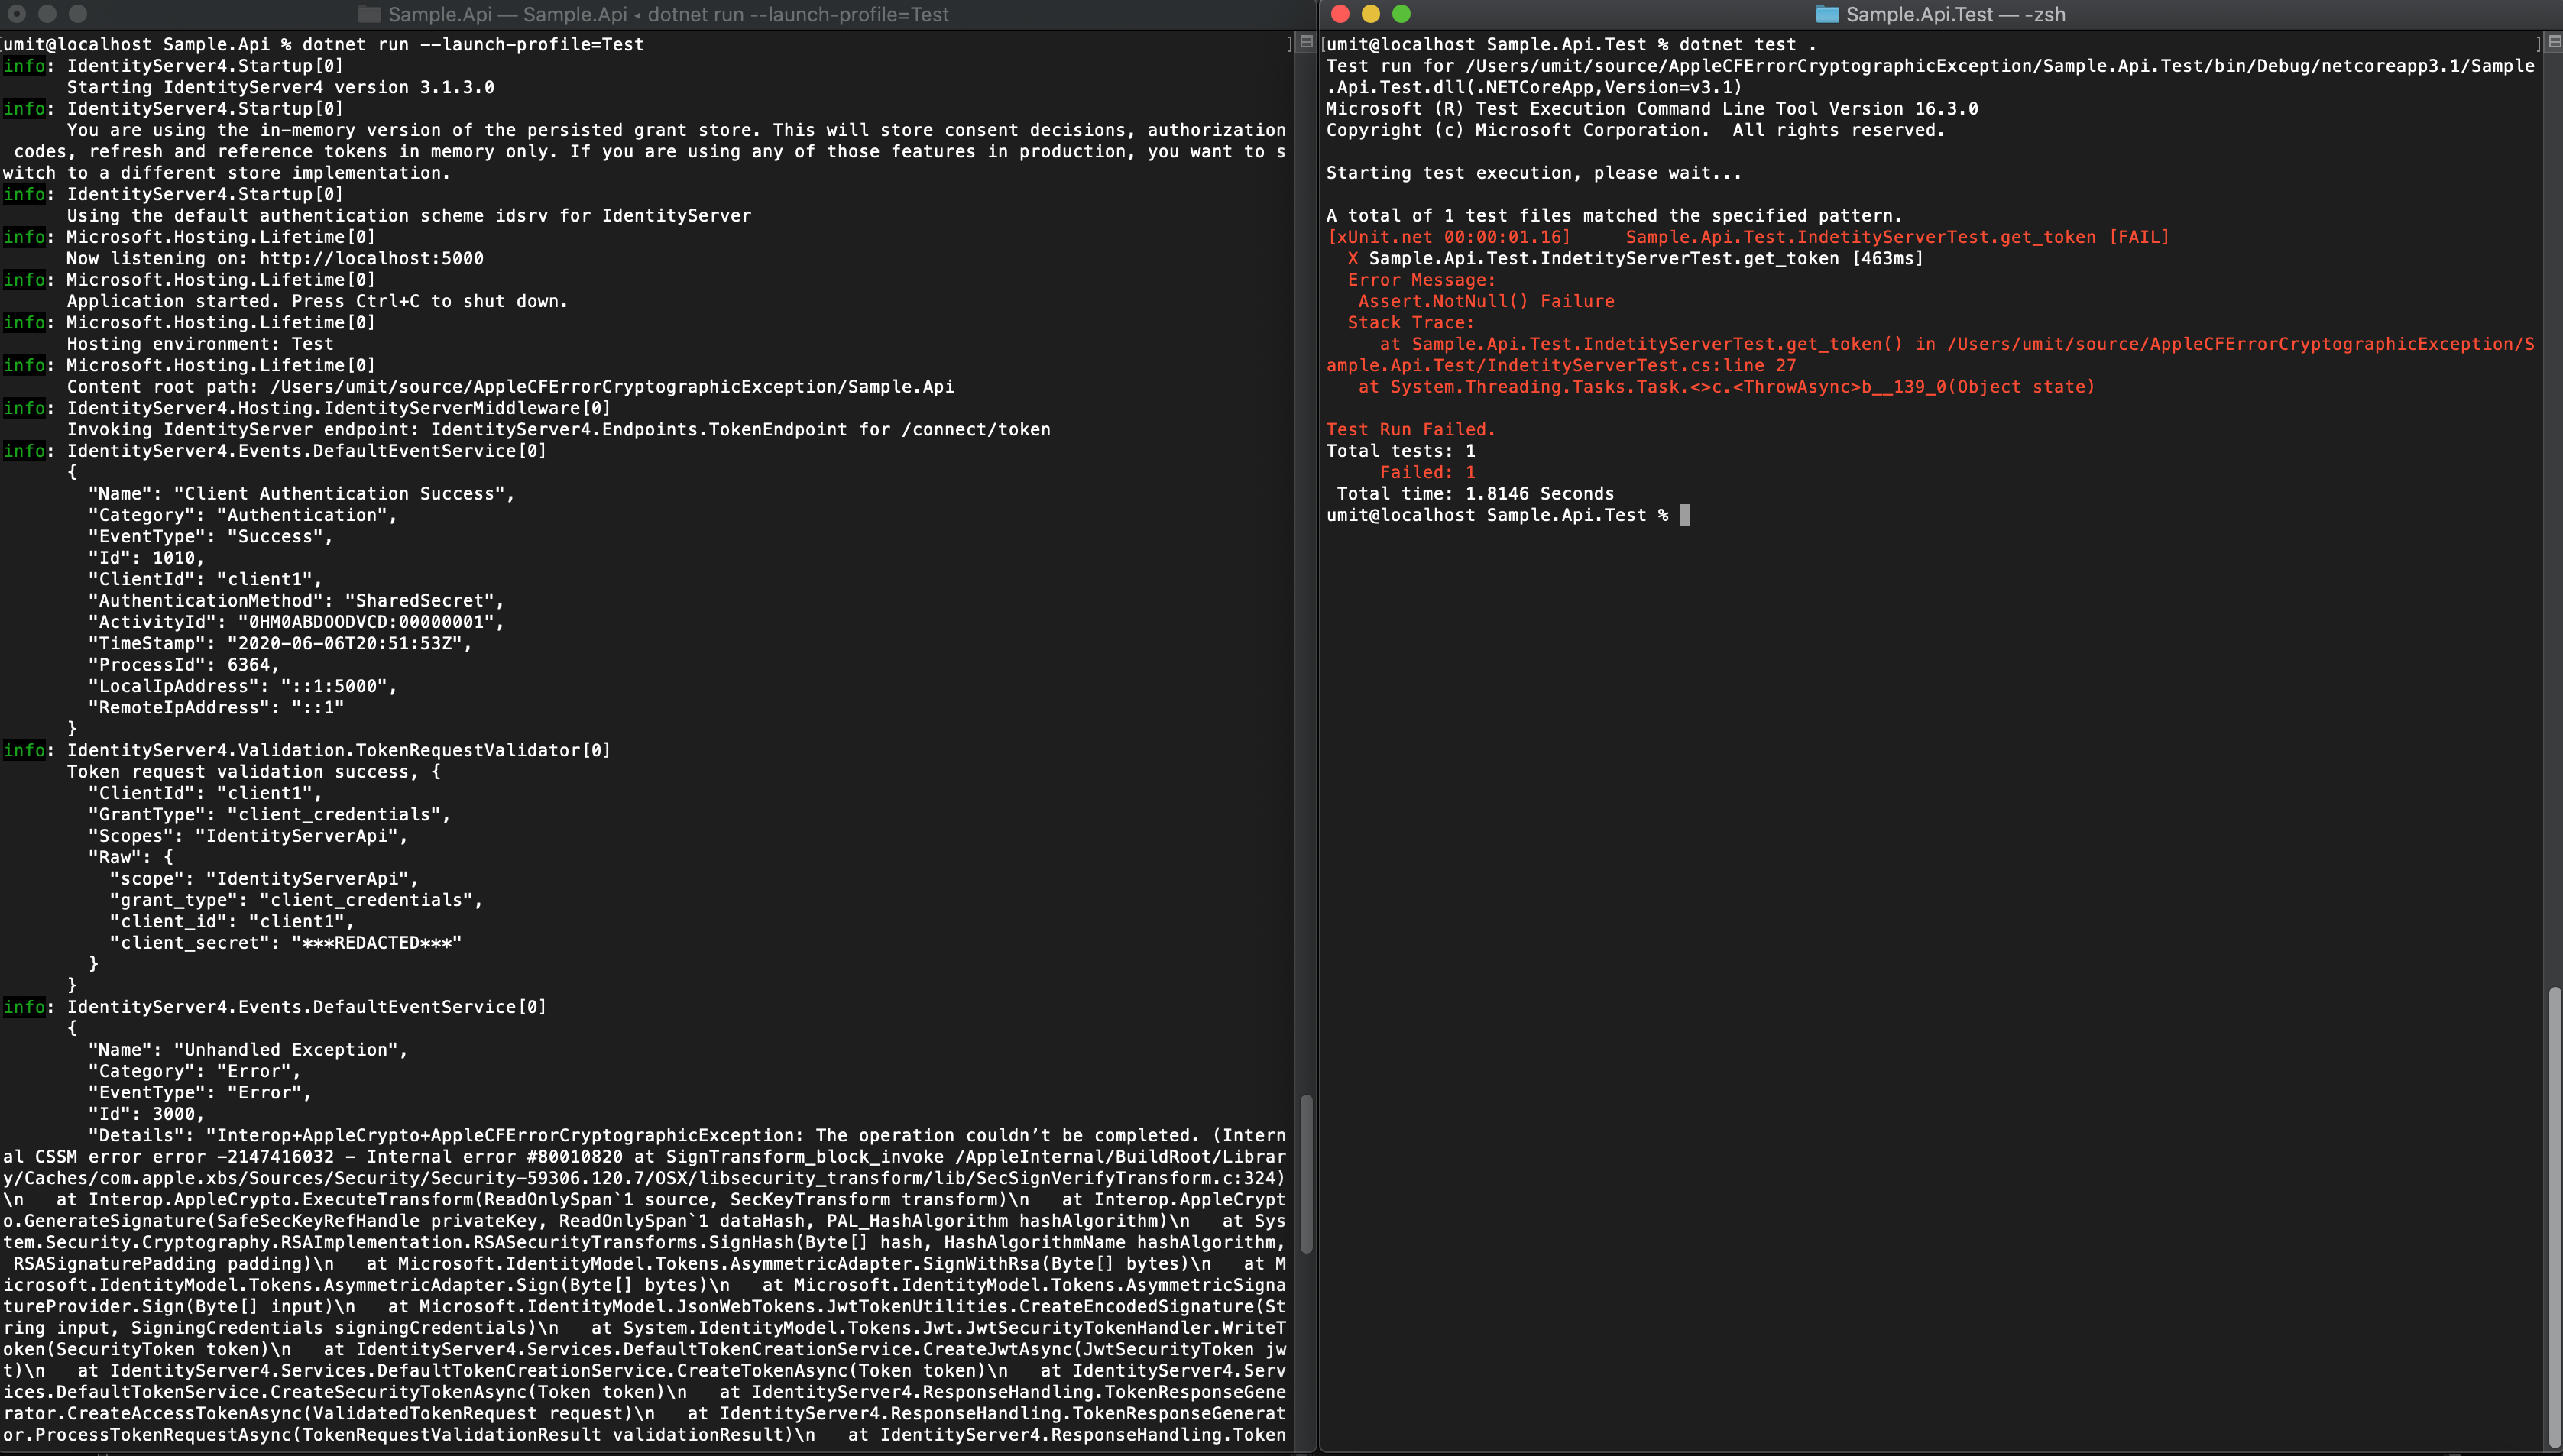Click the 'Sample.Api.Test — -zsh' window title

(1955, 14)
